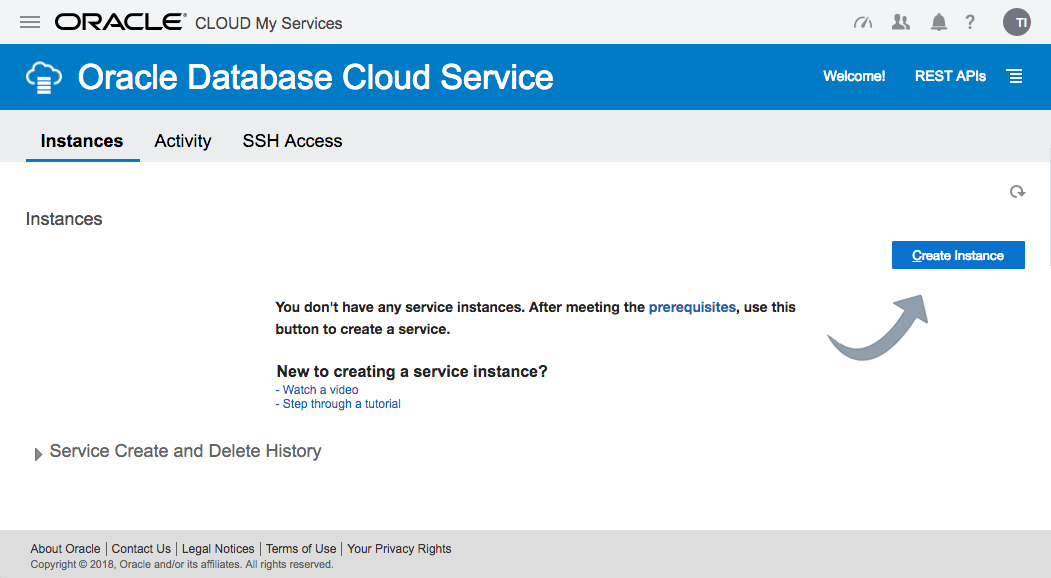The width and height of the screenshot is (1051, 578).
Task: Switch to the Activity tab
Action: [182, 141]
